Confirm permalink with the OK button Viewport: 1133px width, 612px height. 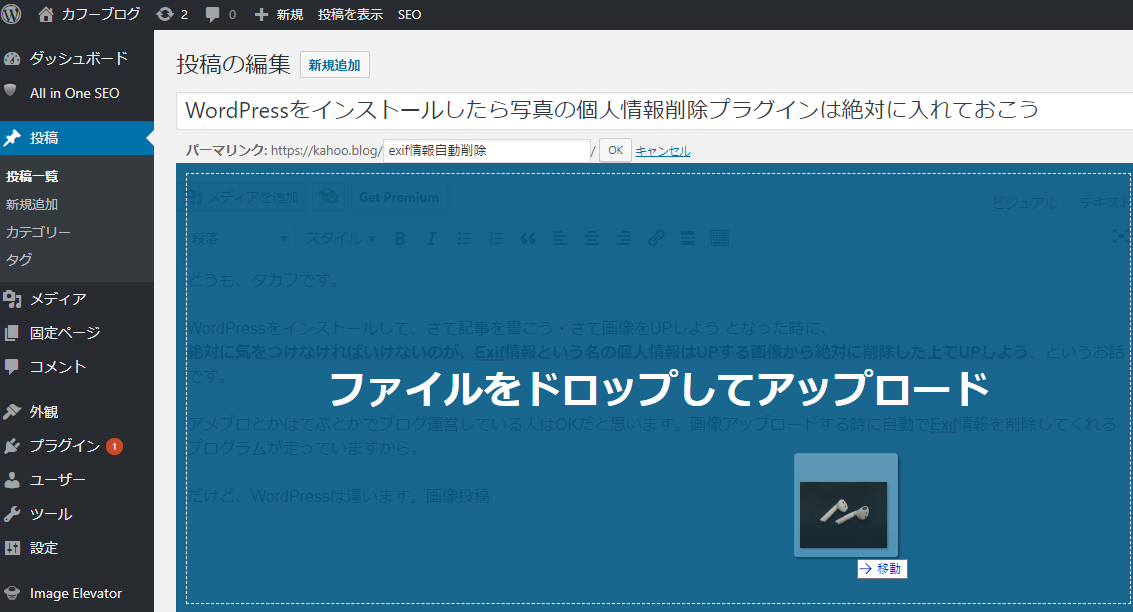[615, 151]
